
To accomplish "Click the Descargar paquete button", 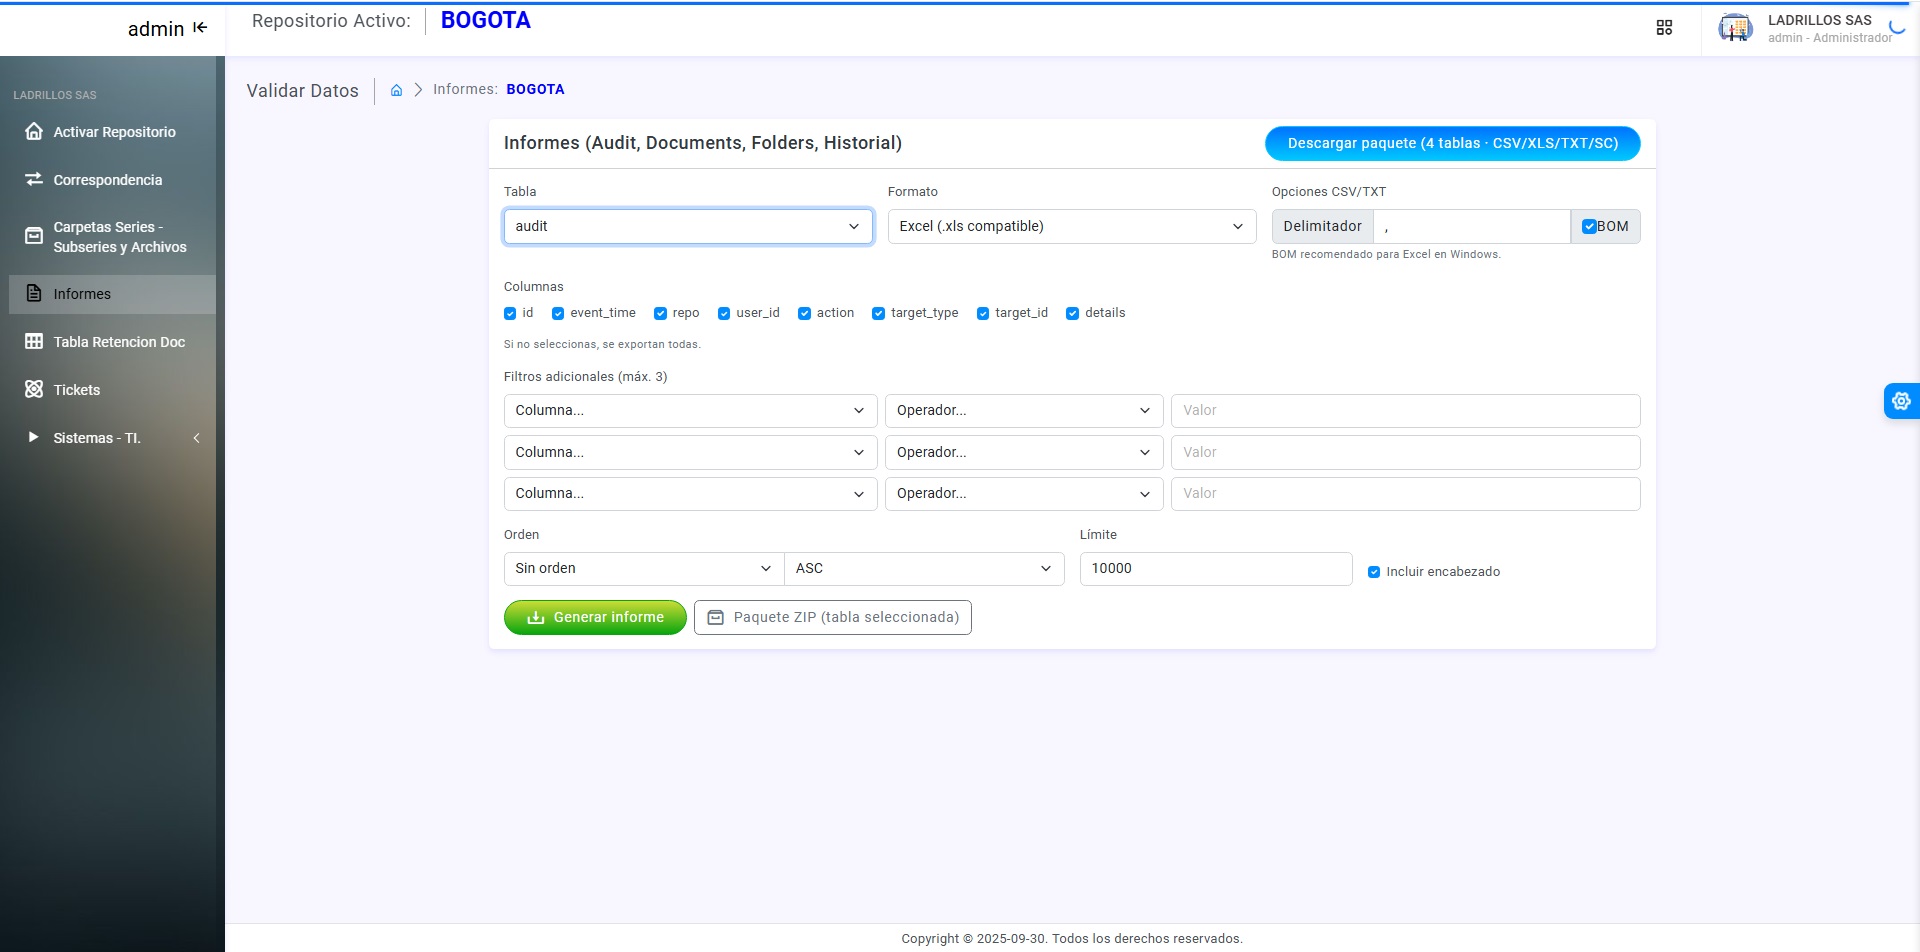I will tap(1452, 144).
